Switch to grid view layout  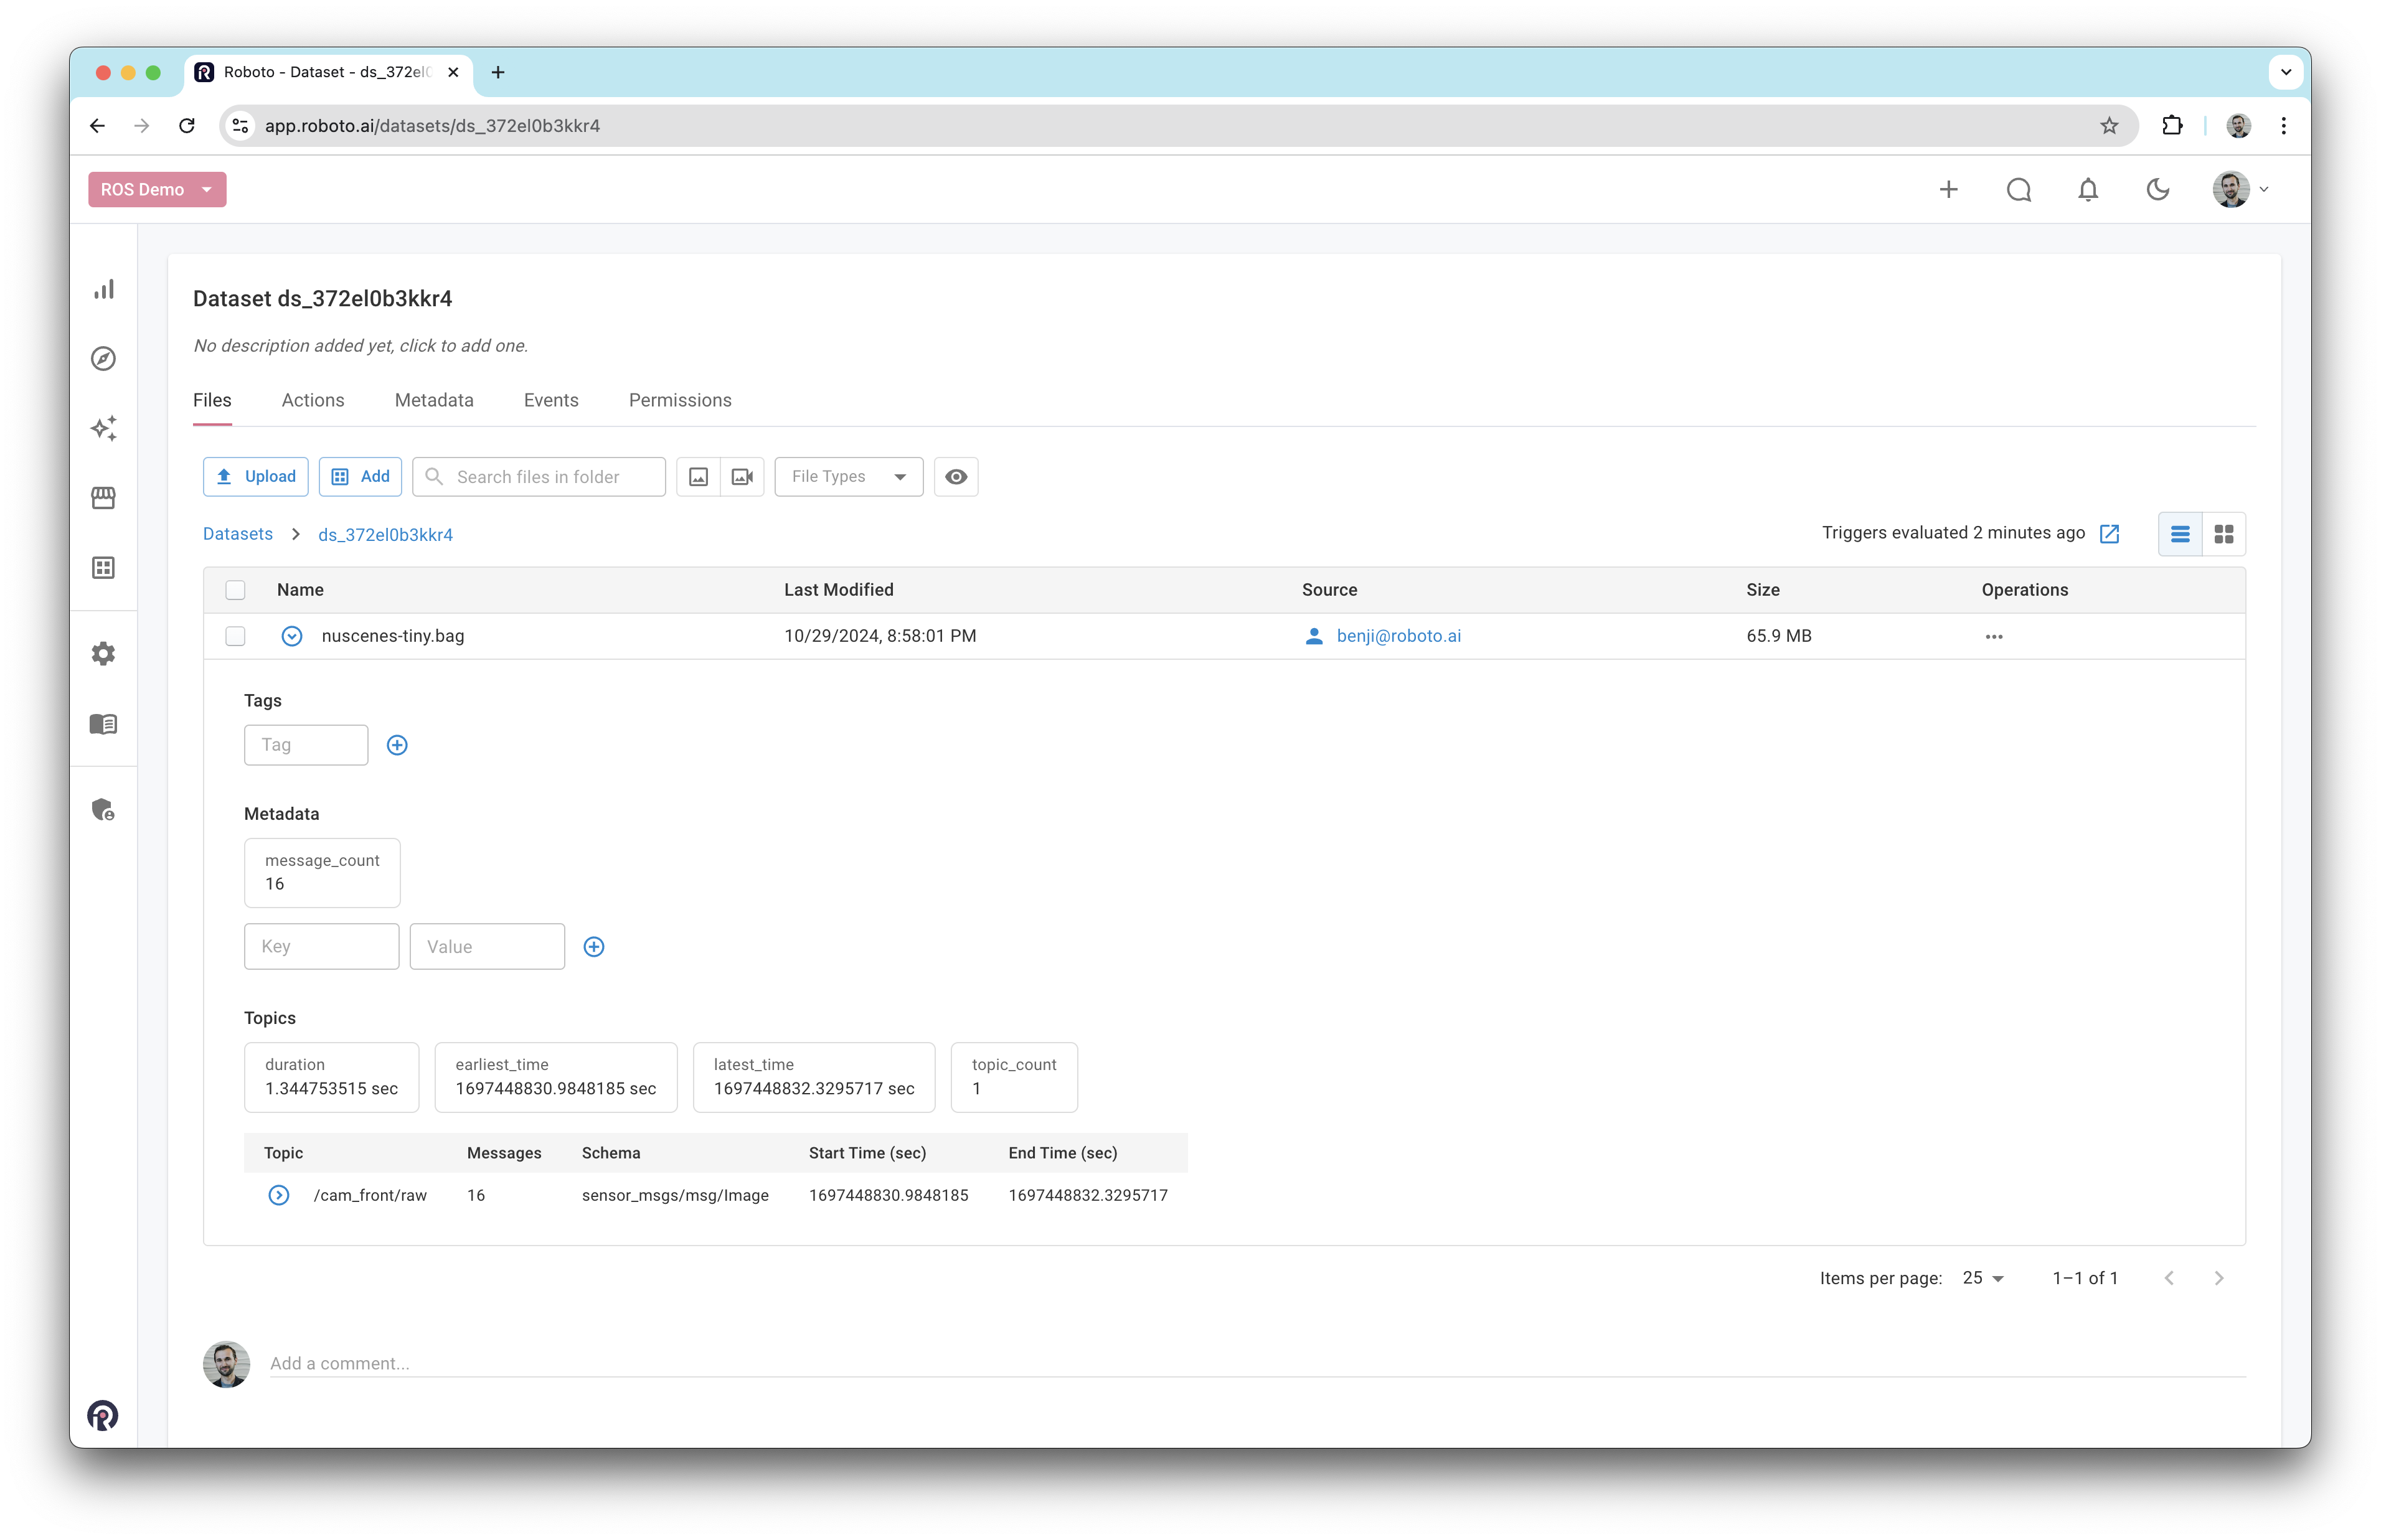pyautogui.click(x=2224, y=534)
